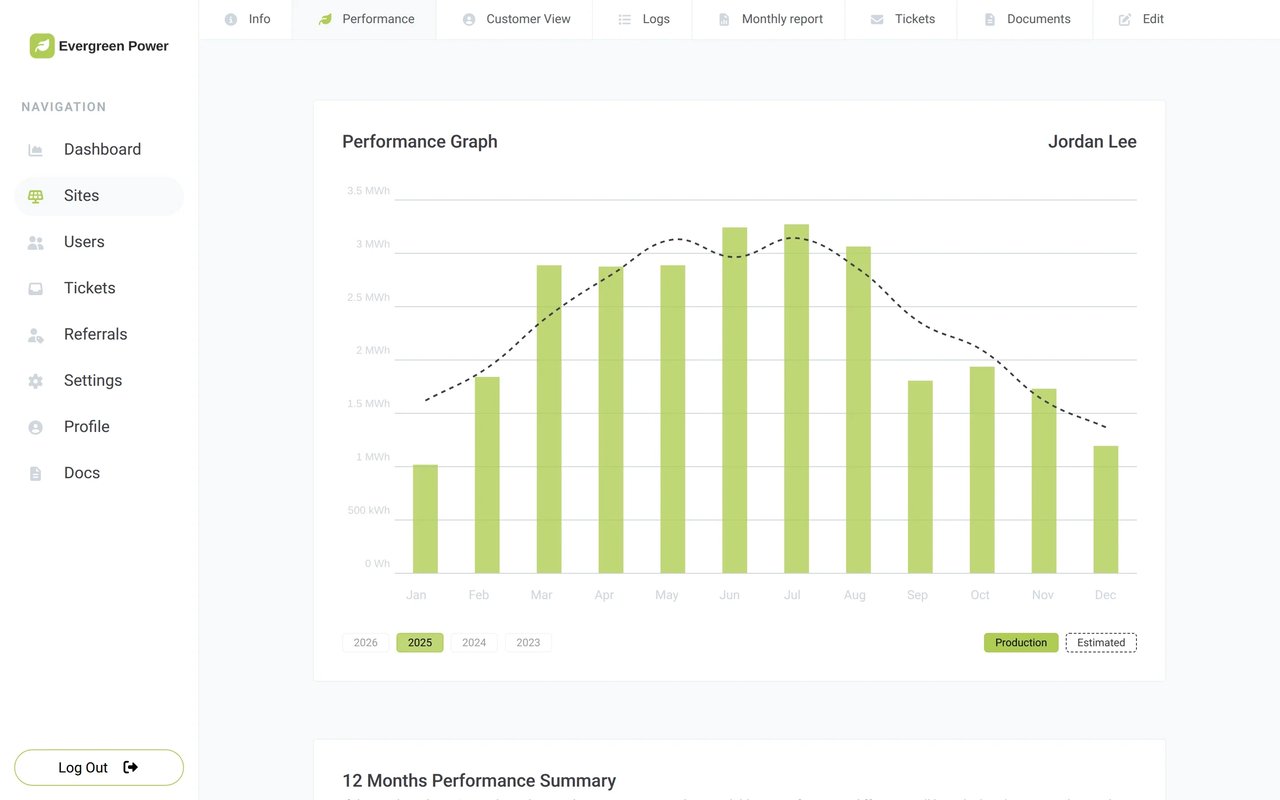This screenshot has width=1280, height=800.
Task: Click the Customer View person icon
Action: pos(469,19)
